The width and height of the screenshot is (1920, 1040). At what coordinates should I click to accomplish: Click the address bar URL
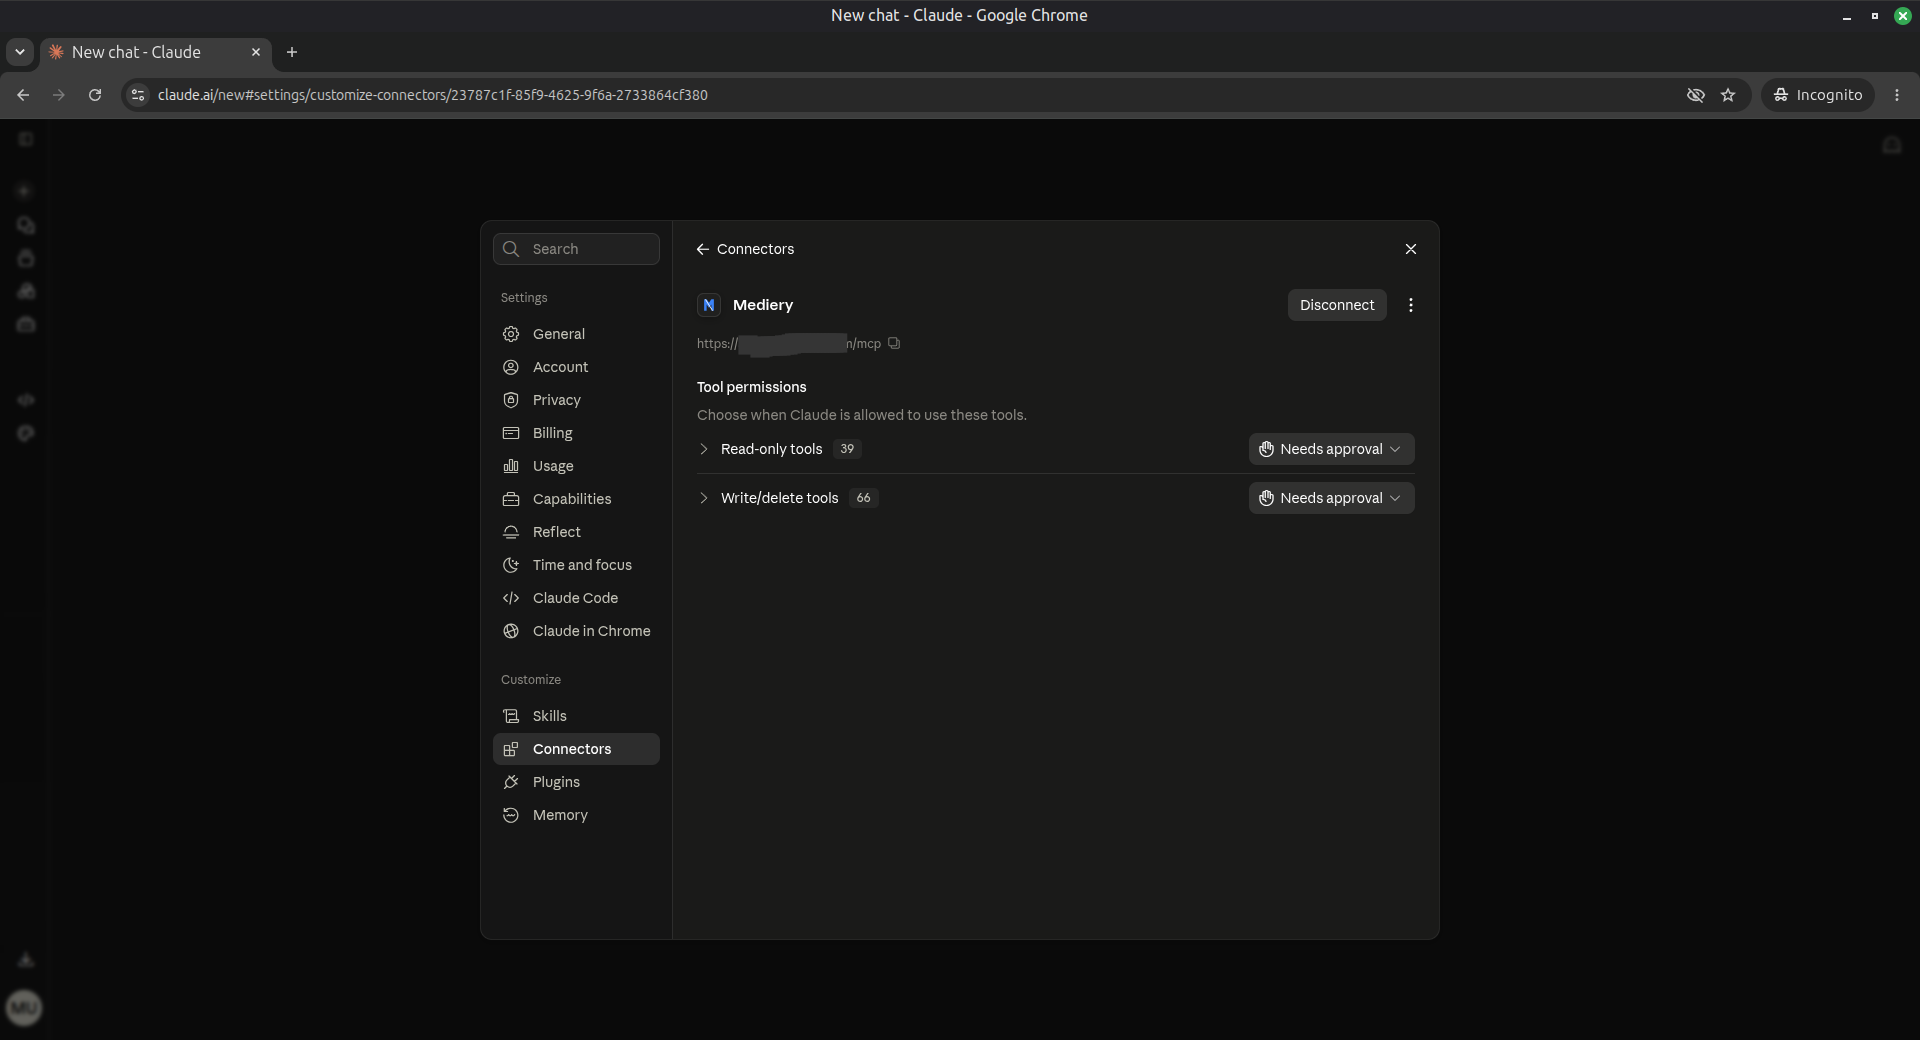pyautogui.click(x=432, y=95)
